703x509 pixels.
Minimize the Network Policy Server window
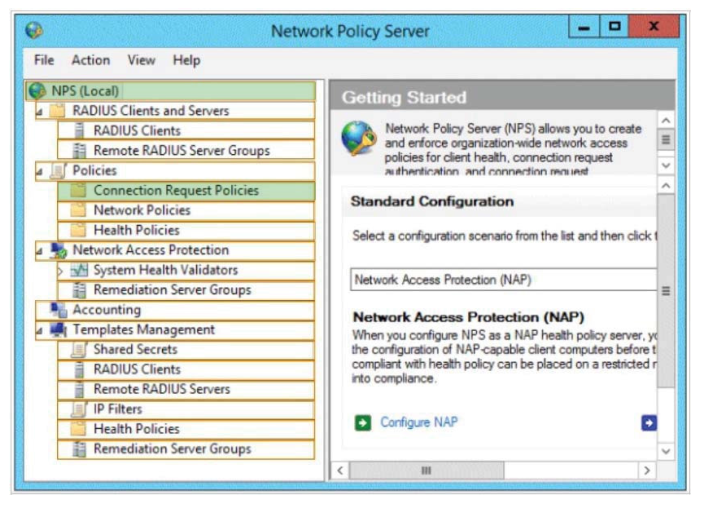click(584, 27)
